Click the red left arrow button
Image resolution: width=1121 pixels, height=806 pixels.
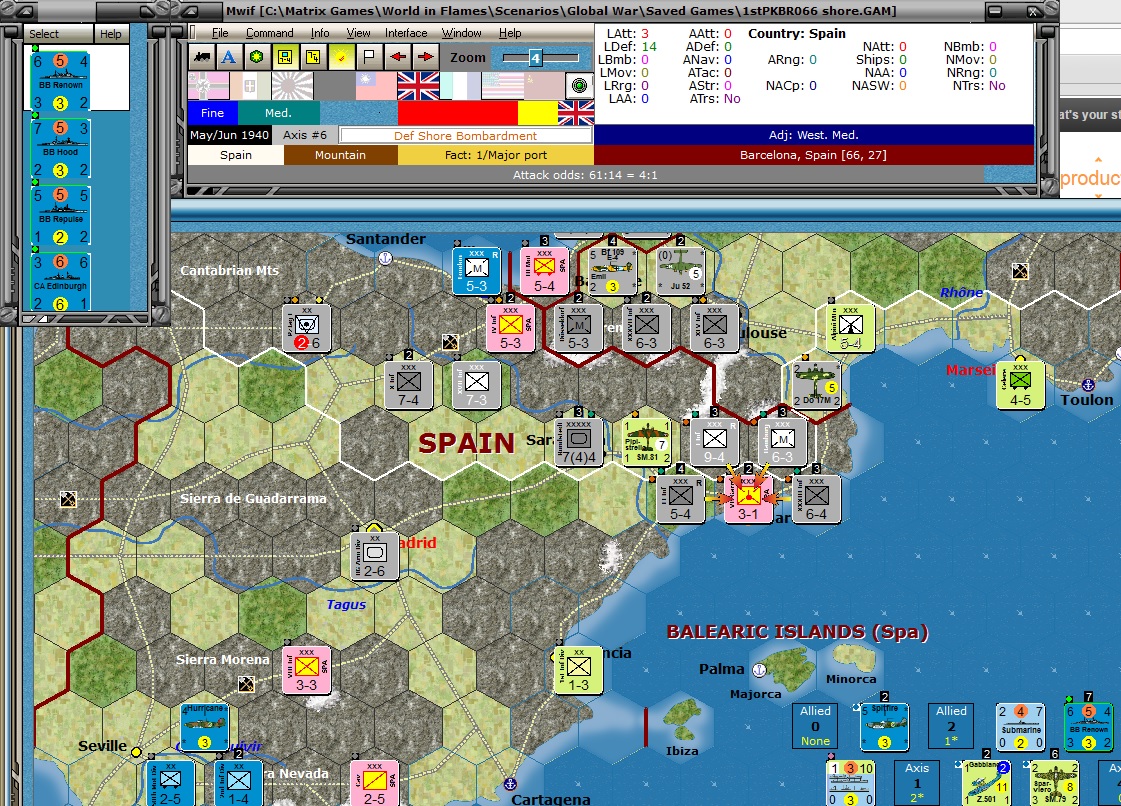[397, 57]
